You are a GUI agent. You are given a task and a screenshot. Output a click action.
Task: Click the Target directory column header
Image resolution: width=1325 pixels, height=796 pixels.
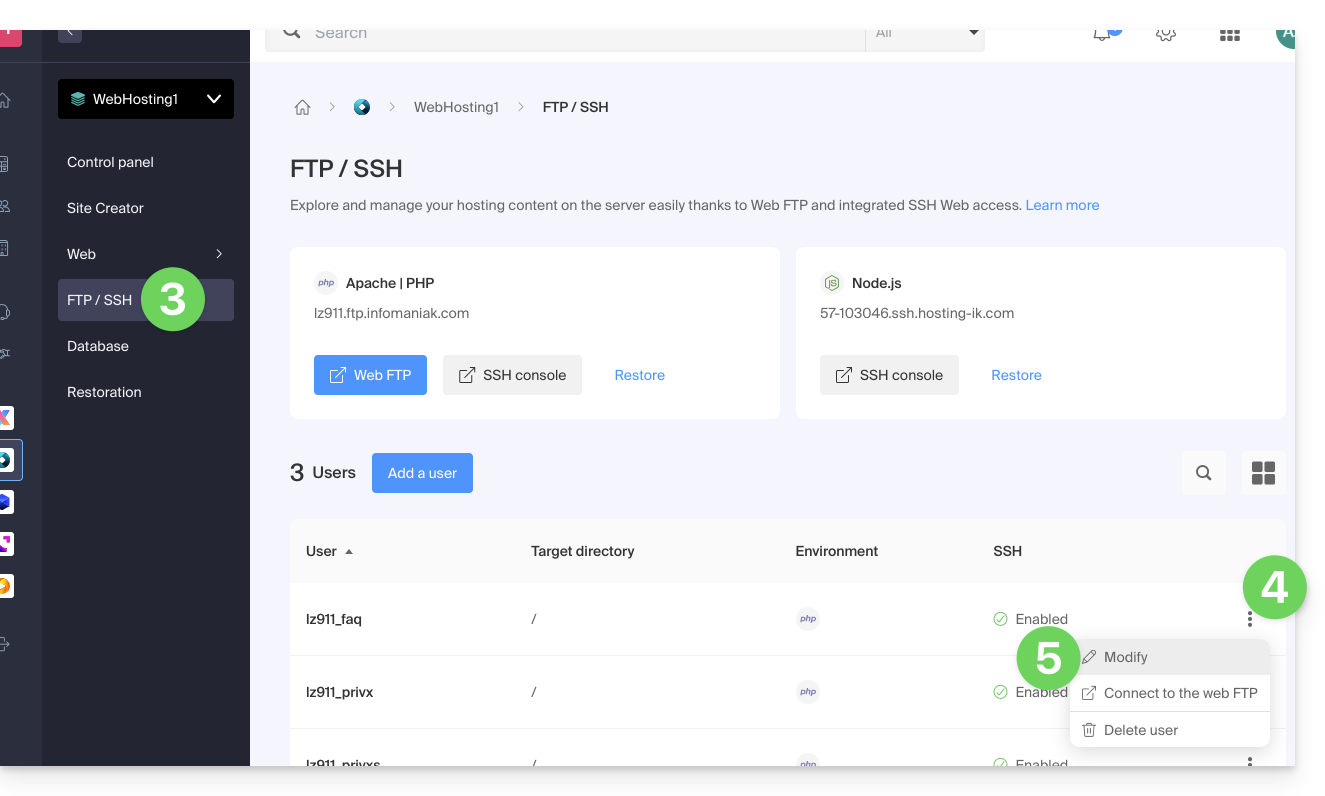(x=583, y=551)
